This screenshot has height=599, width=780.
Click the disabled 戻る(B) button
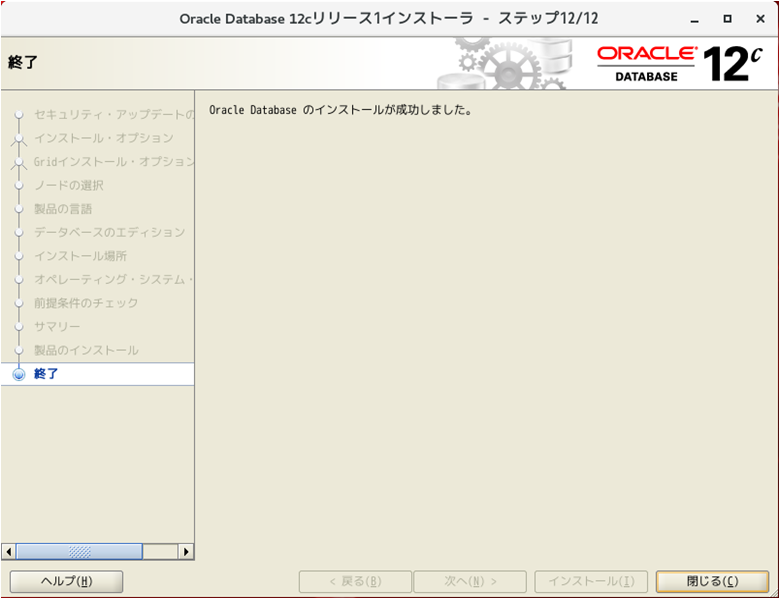click(x=355, y=581)
